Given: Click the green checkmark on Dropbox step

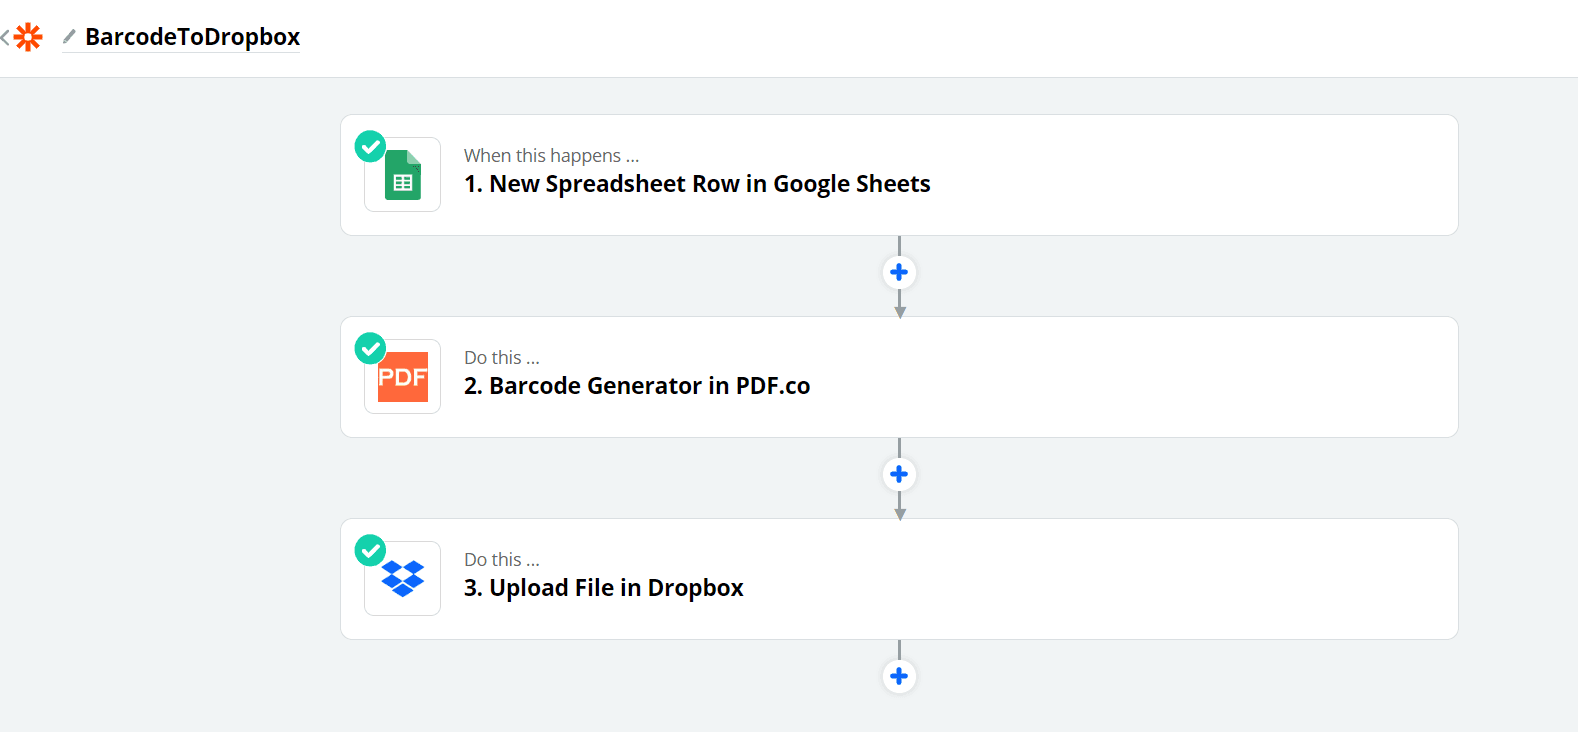Looking at the screenshot, I should tap(371, 550).
